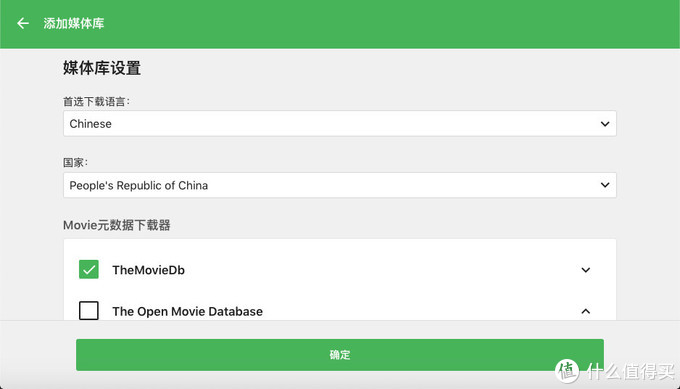Enable The Open Movie Database checkbox
Image resolution: width=680 pixels, height=389 pixels.
coord(89,311)
